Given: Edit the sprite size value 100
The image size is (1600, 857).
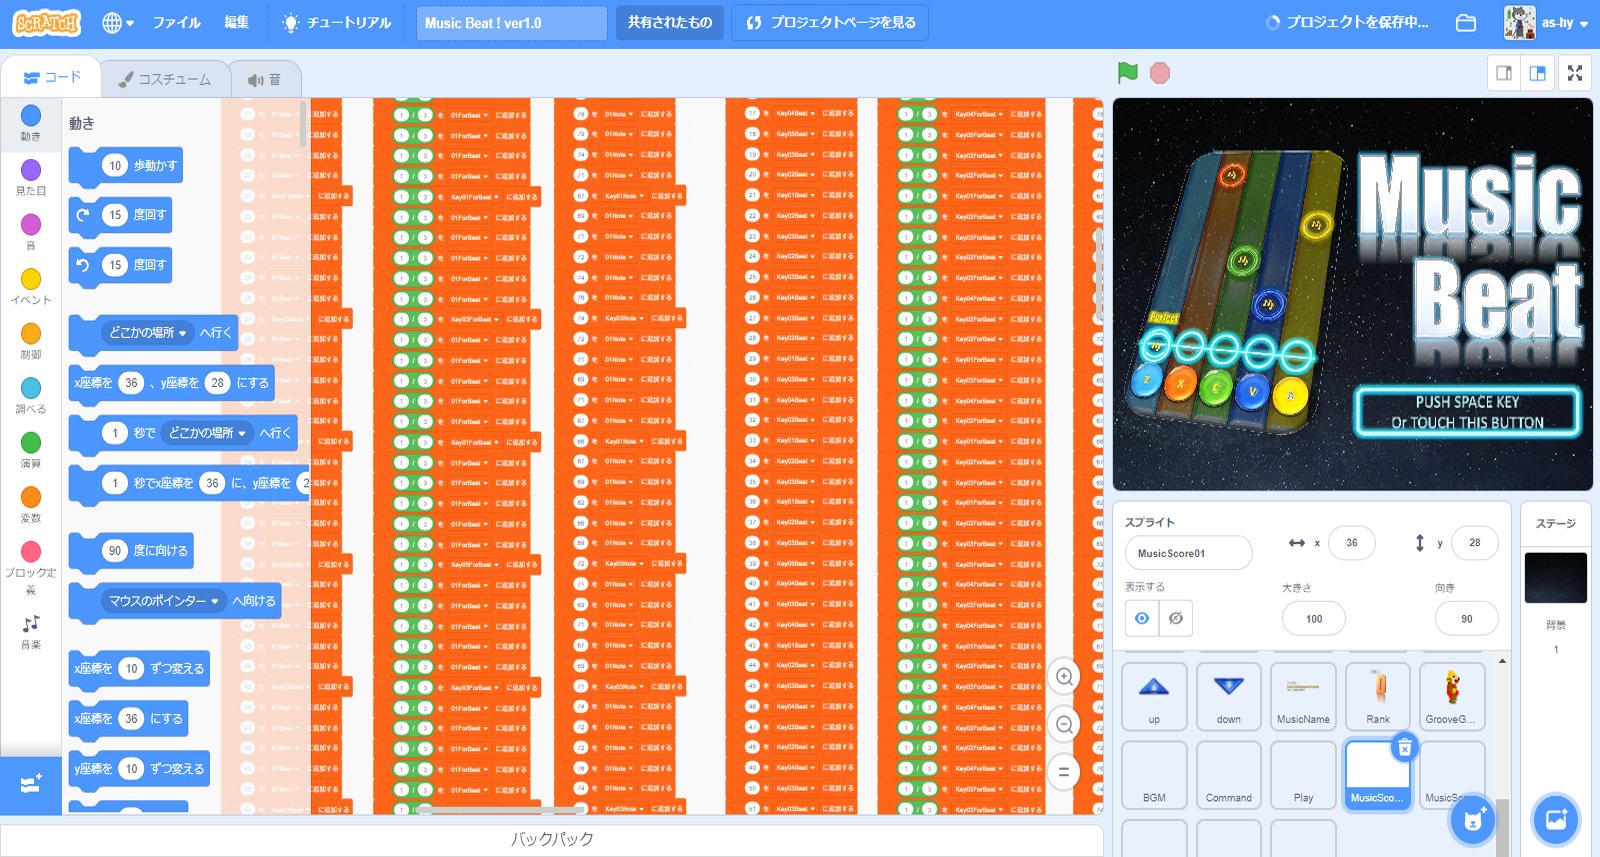Looking at the screenshot, I should pos(1314,619).
